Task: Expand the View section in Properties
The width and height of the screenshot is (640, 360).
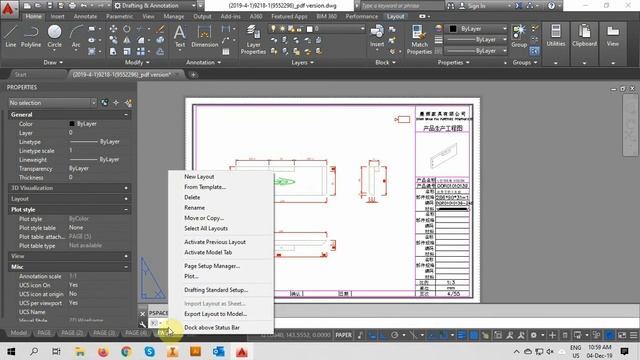Action: 126,256
